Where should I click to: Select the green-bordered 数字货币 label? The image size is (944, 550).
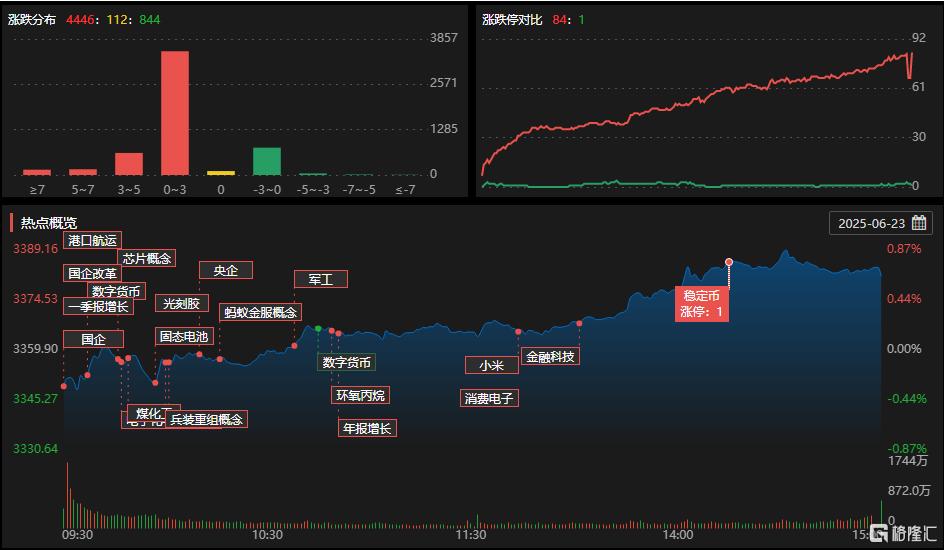coord(346,362)
